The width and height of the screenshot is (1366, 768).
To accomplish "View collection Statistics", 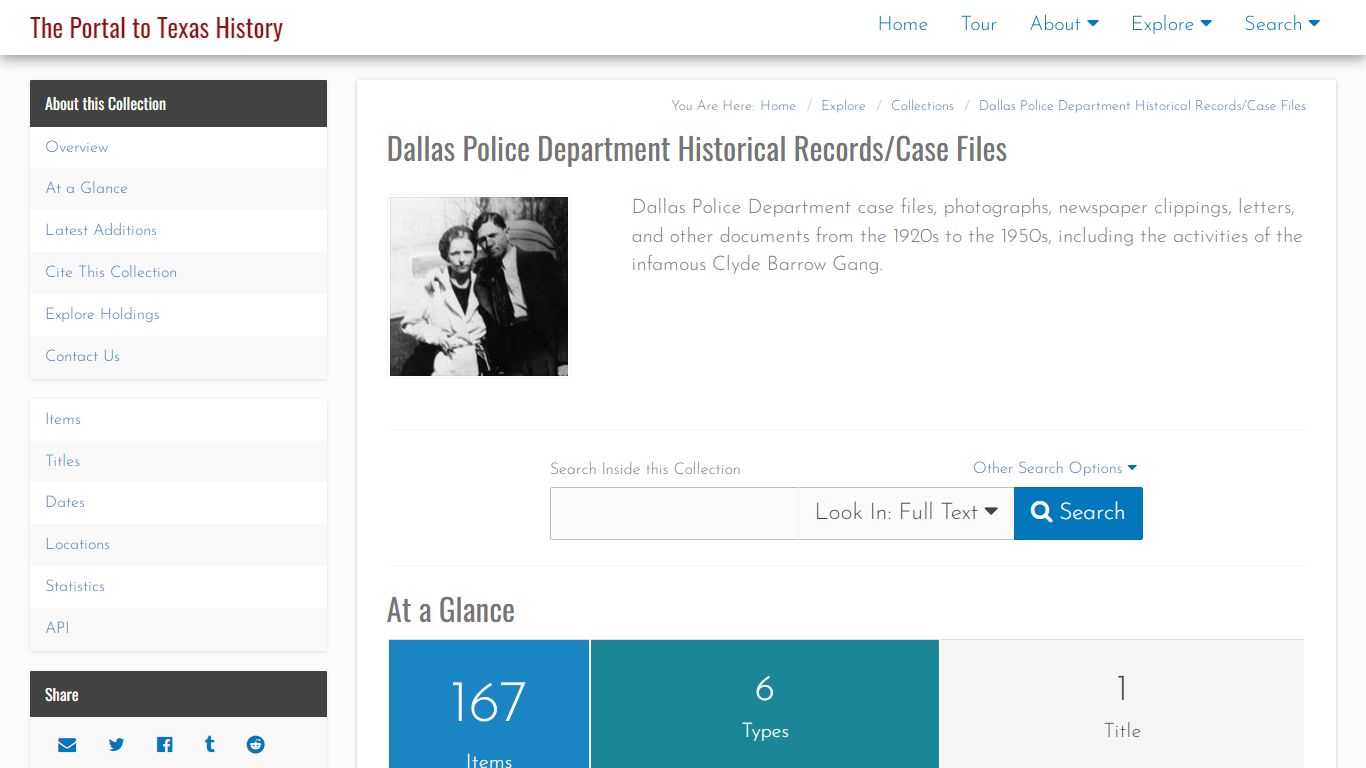I will (178, 586).
